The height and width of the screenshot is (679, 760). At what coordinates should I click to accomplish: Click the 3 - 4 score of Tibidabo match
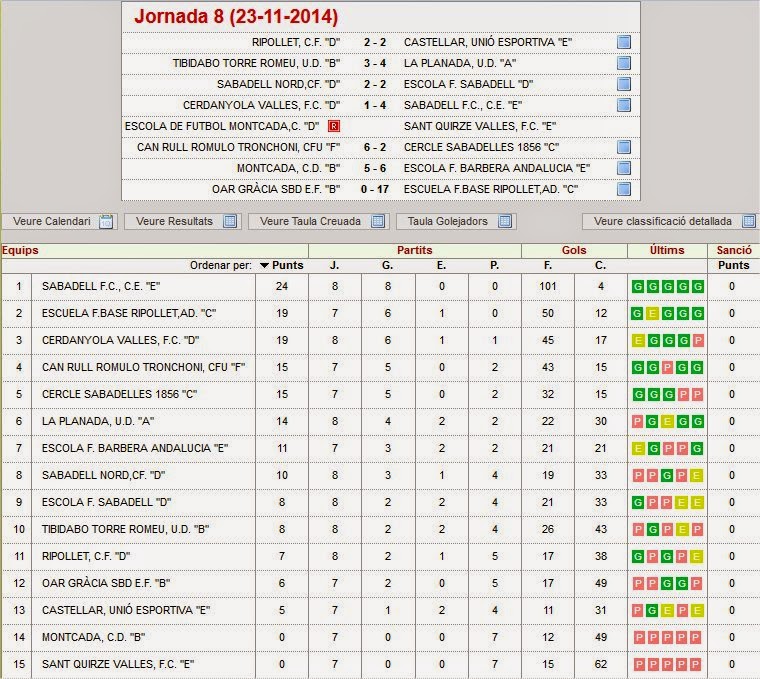coord(375,63)
